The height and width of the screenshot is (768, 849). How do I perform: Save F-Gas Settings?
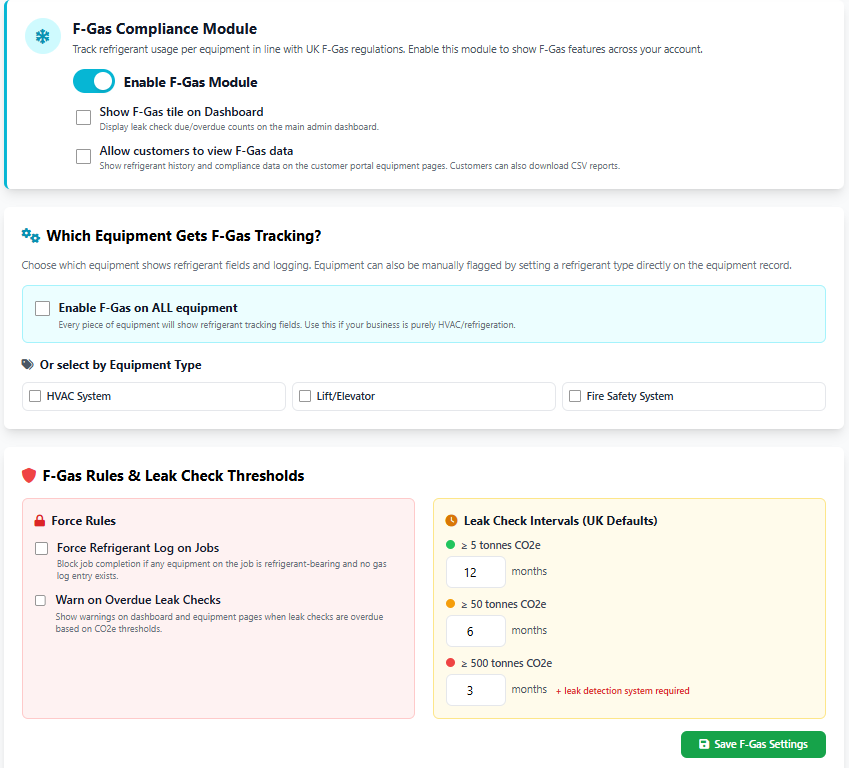tap(753, 744)
